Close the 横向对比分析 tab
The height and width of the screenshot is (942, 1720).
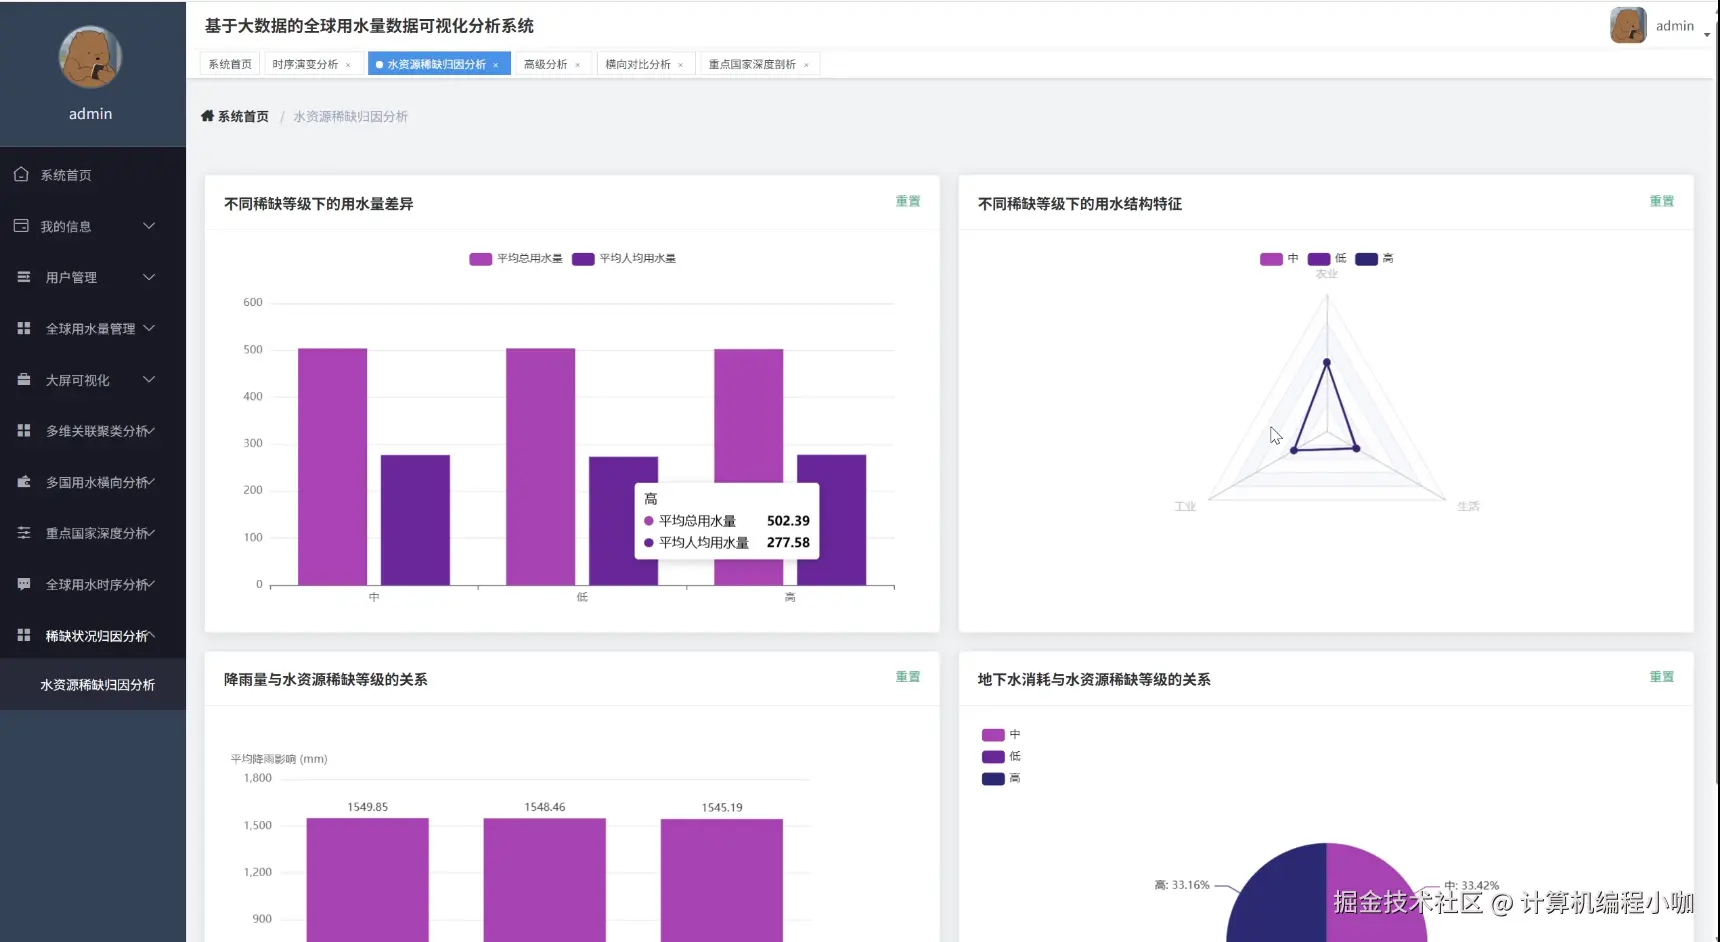[x=681, y=65]
